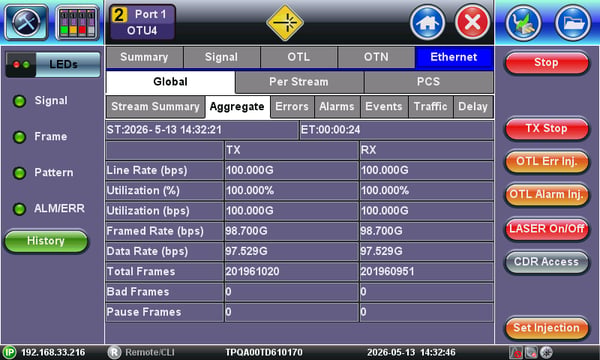Toggle the LEDs panel header
Viewport: 600px width, 360px height.
[53, 64]
